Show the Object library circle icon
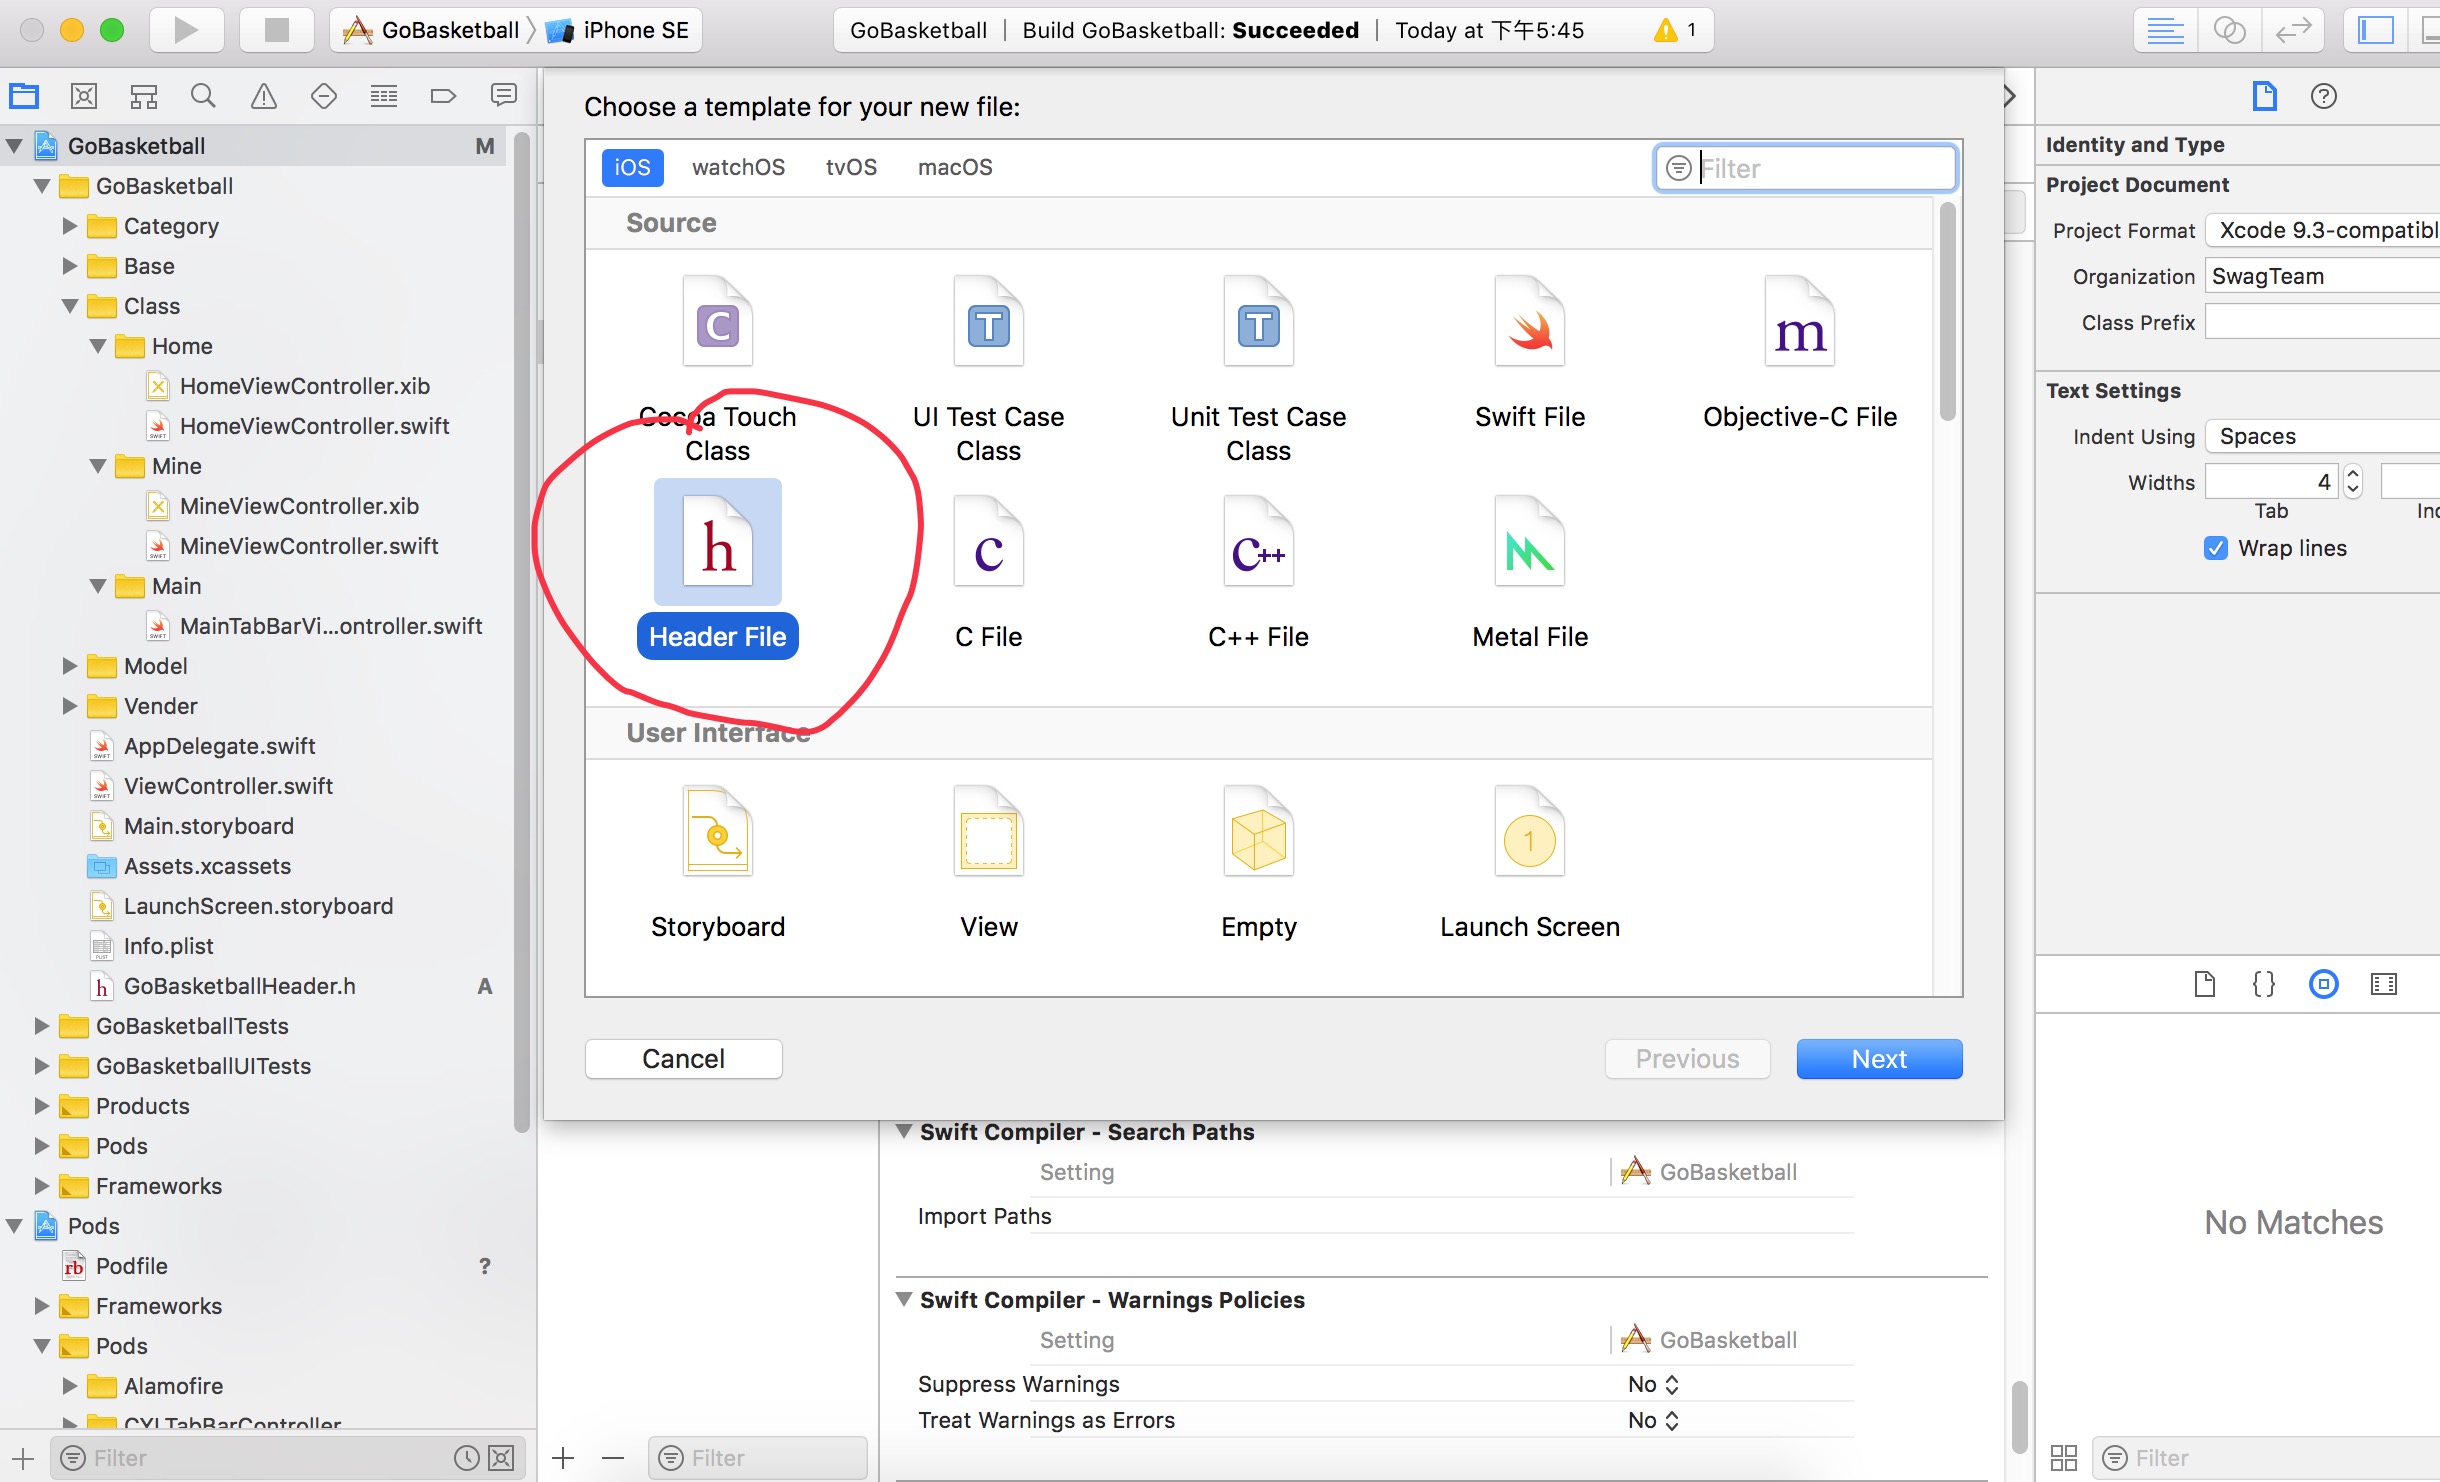Screen dimensions: 2440x1482 [x=2323, y=984]
